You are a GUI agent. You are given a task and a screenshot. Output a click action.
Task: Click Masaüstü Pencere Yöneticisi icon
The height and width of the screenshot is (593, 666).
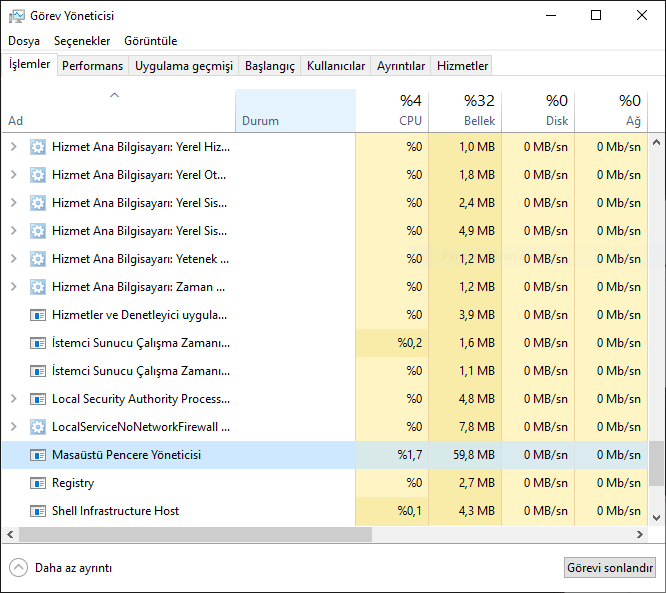(38, 455)
